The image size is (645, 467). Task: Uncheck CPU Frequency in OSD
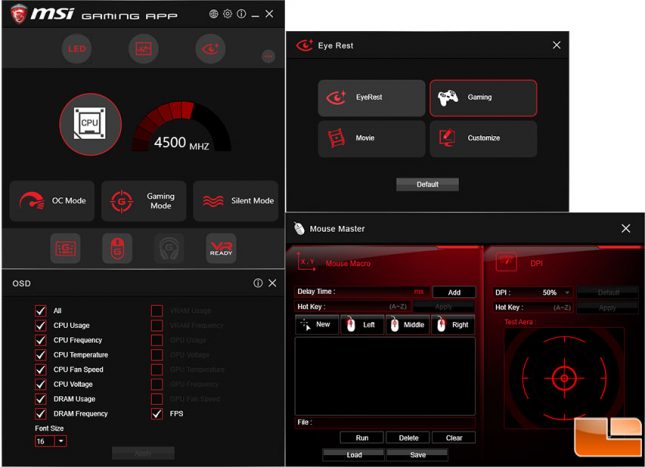coord(40,340)
